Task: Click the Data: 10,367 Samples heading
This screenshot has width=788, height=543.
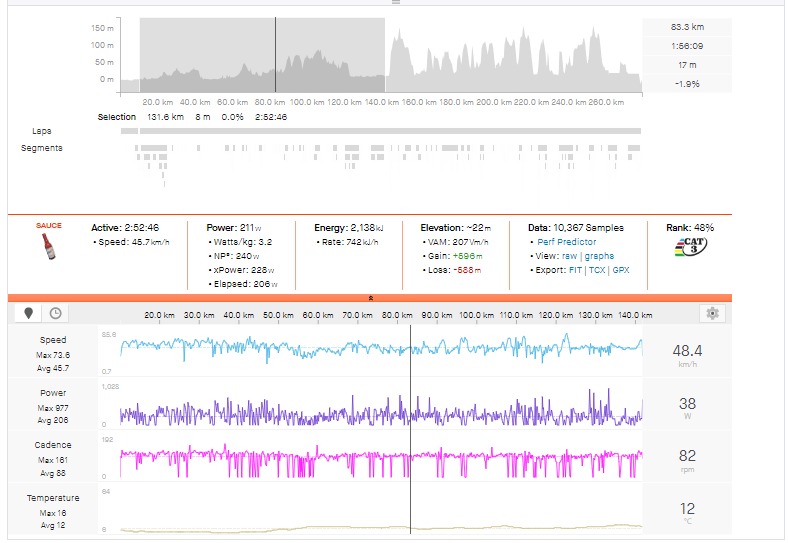Action: point(575,228)
